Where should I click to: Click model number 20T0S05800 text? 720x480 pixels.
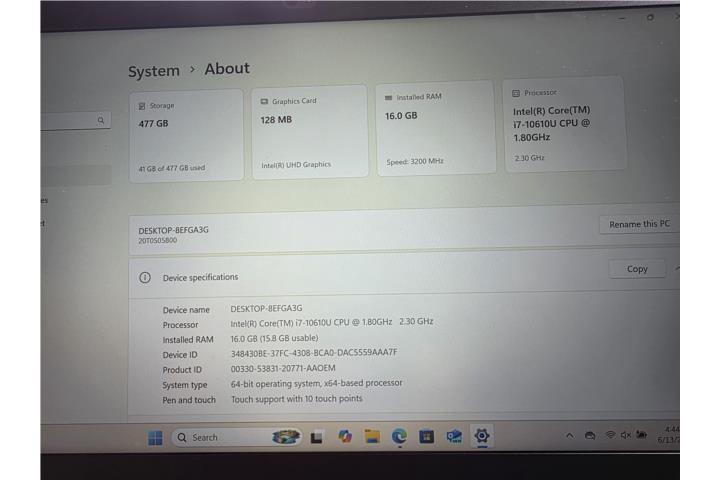click(x=157, y=240)
